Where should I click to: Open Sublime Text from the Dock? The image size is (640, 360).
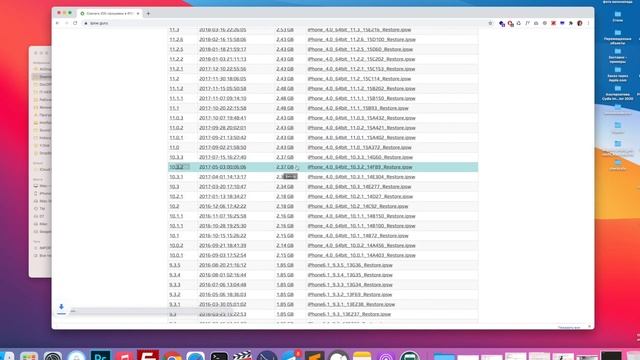[314, 356]
